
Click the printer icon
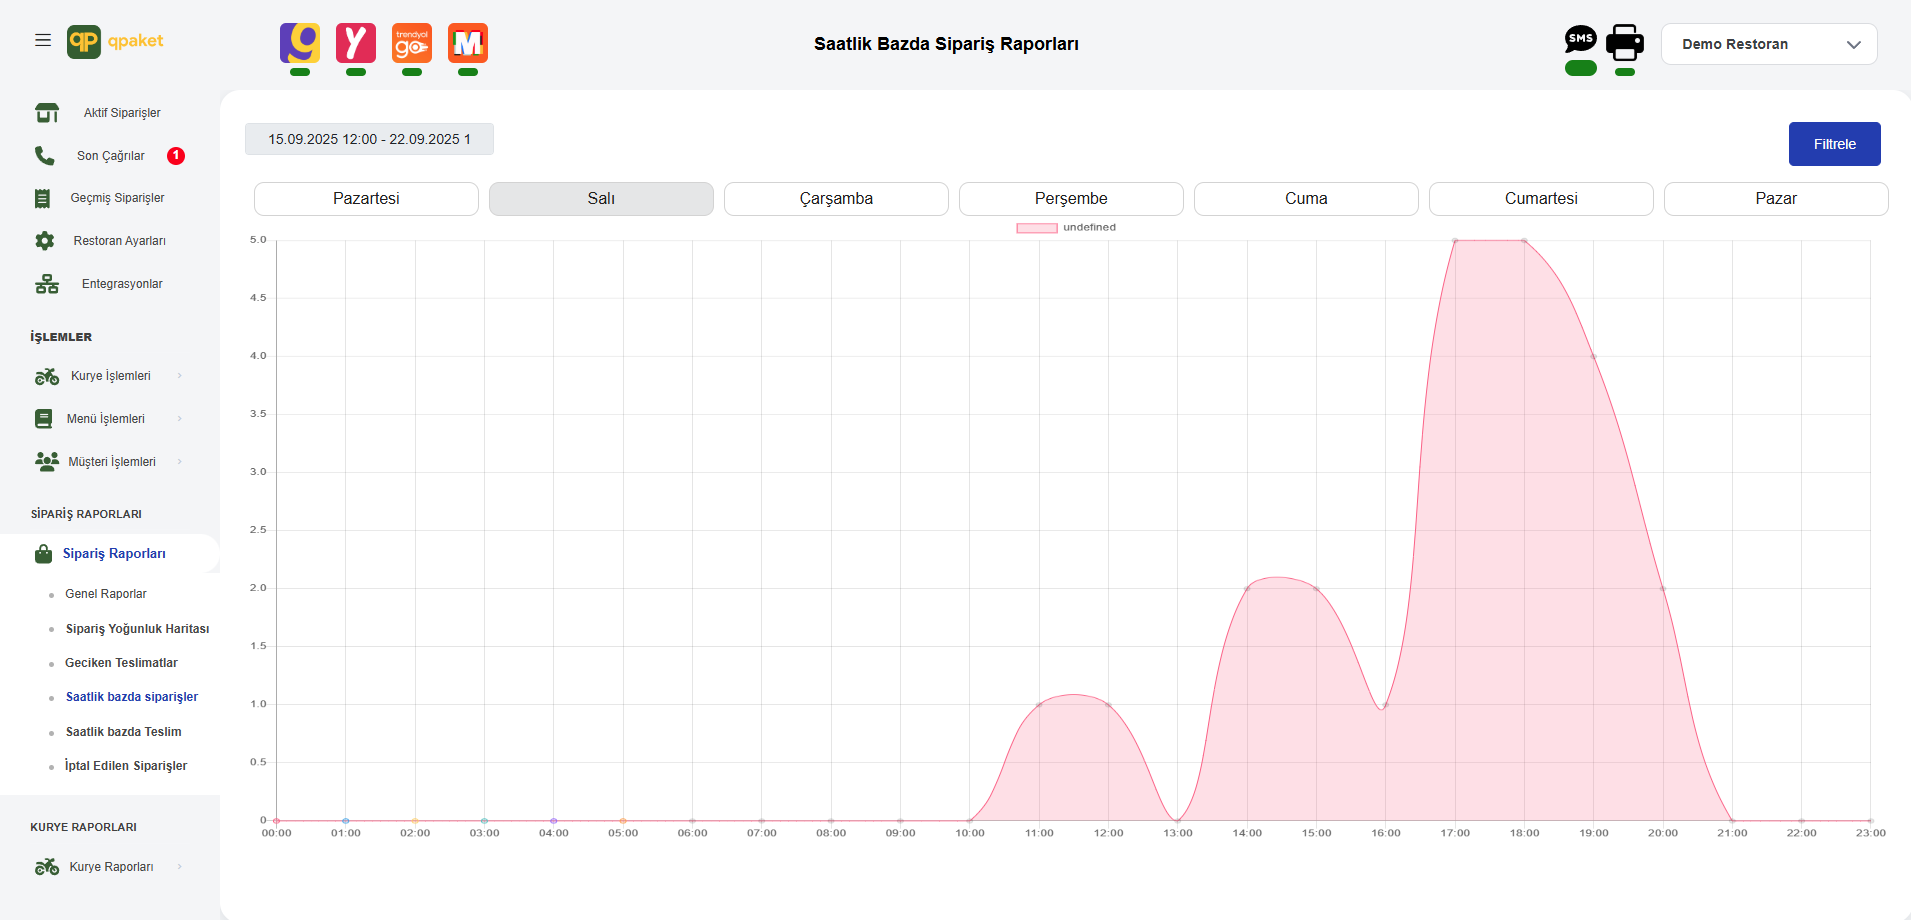1624,42
